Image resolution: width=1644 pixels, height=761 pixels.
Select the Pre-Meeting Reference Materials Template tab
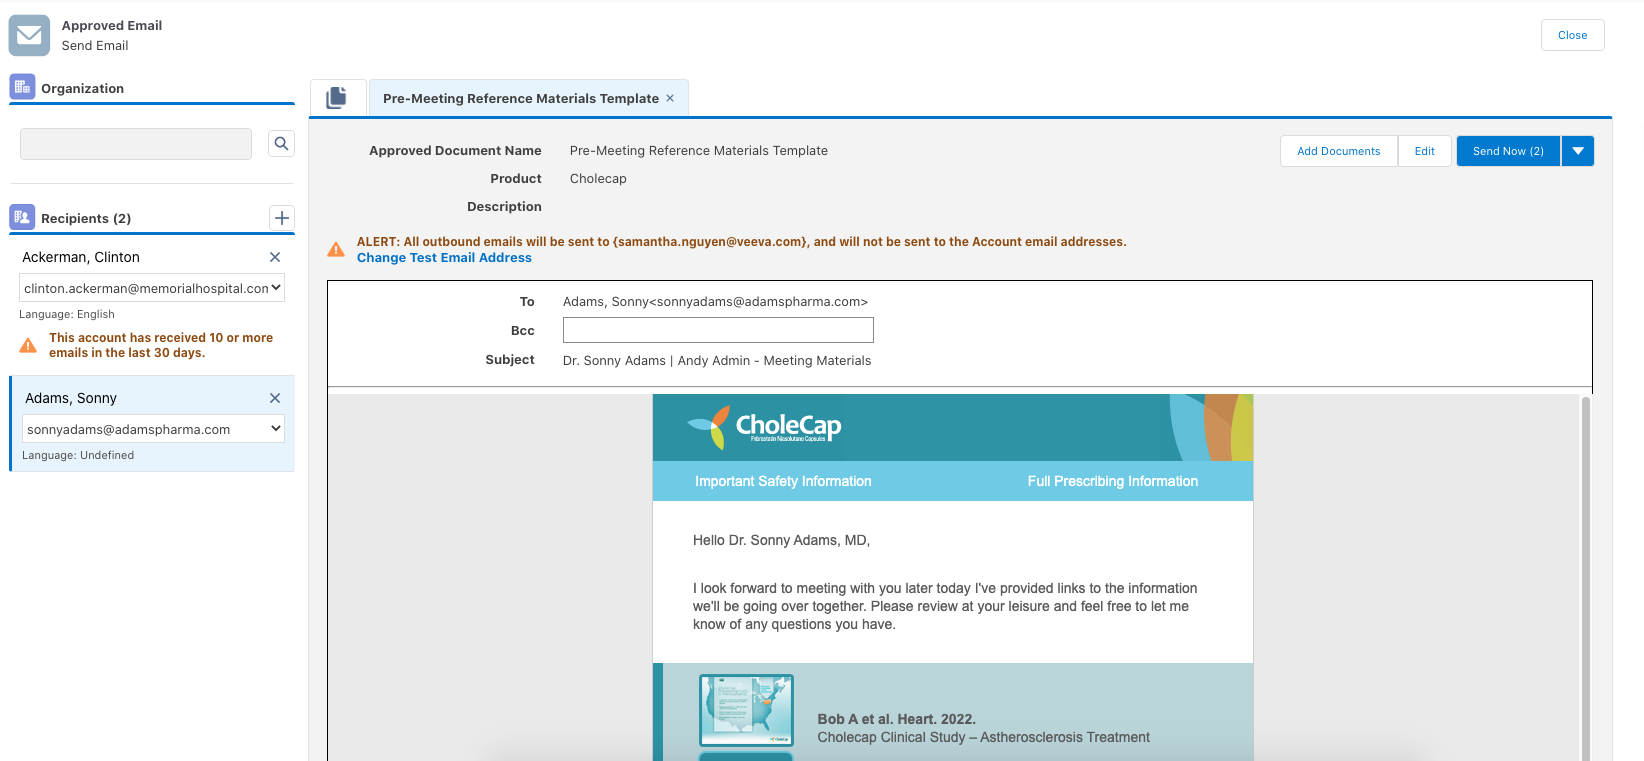(520, 98)
